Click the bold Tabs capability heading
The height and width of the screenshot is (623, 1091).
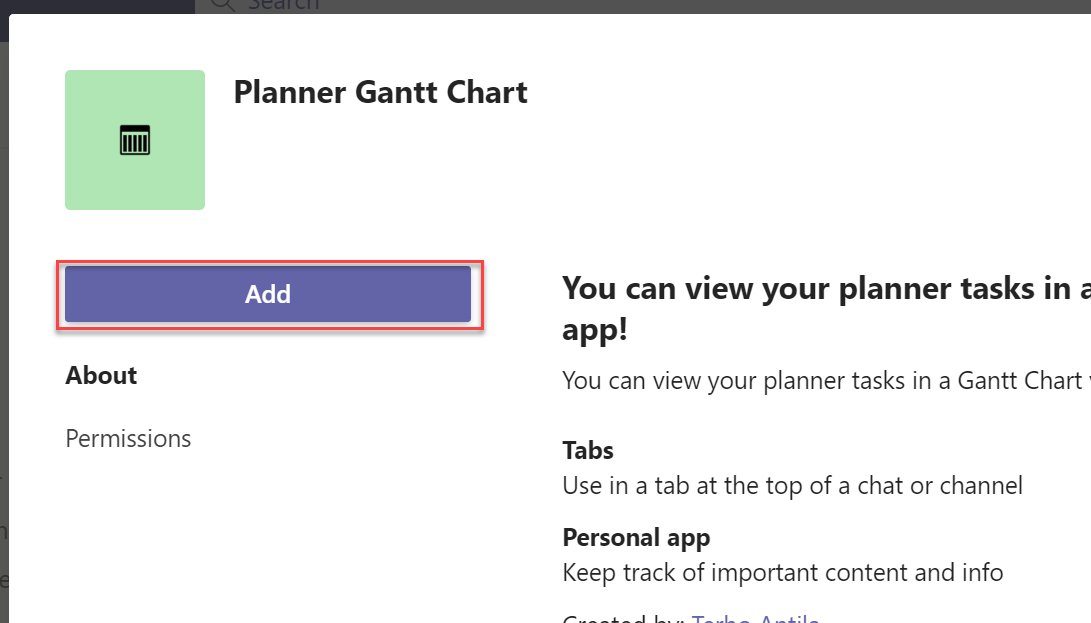588,450
